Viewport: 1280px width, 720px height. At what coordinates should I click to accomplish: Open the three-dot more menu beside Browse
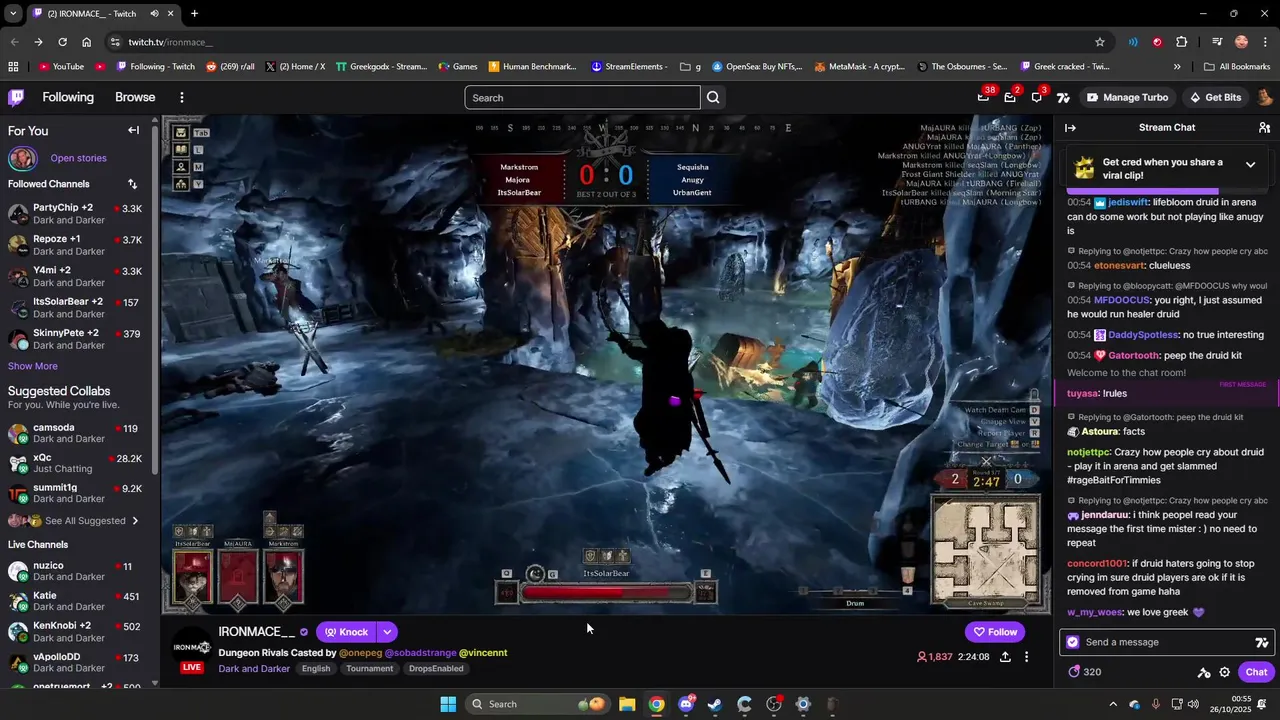click(x=182, y=97)
